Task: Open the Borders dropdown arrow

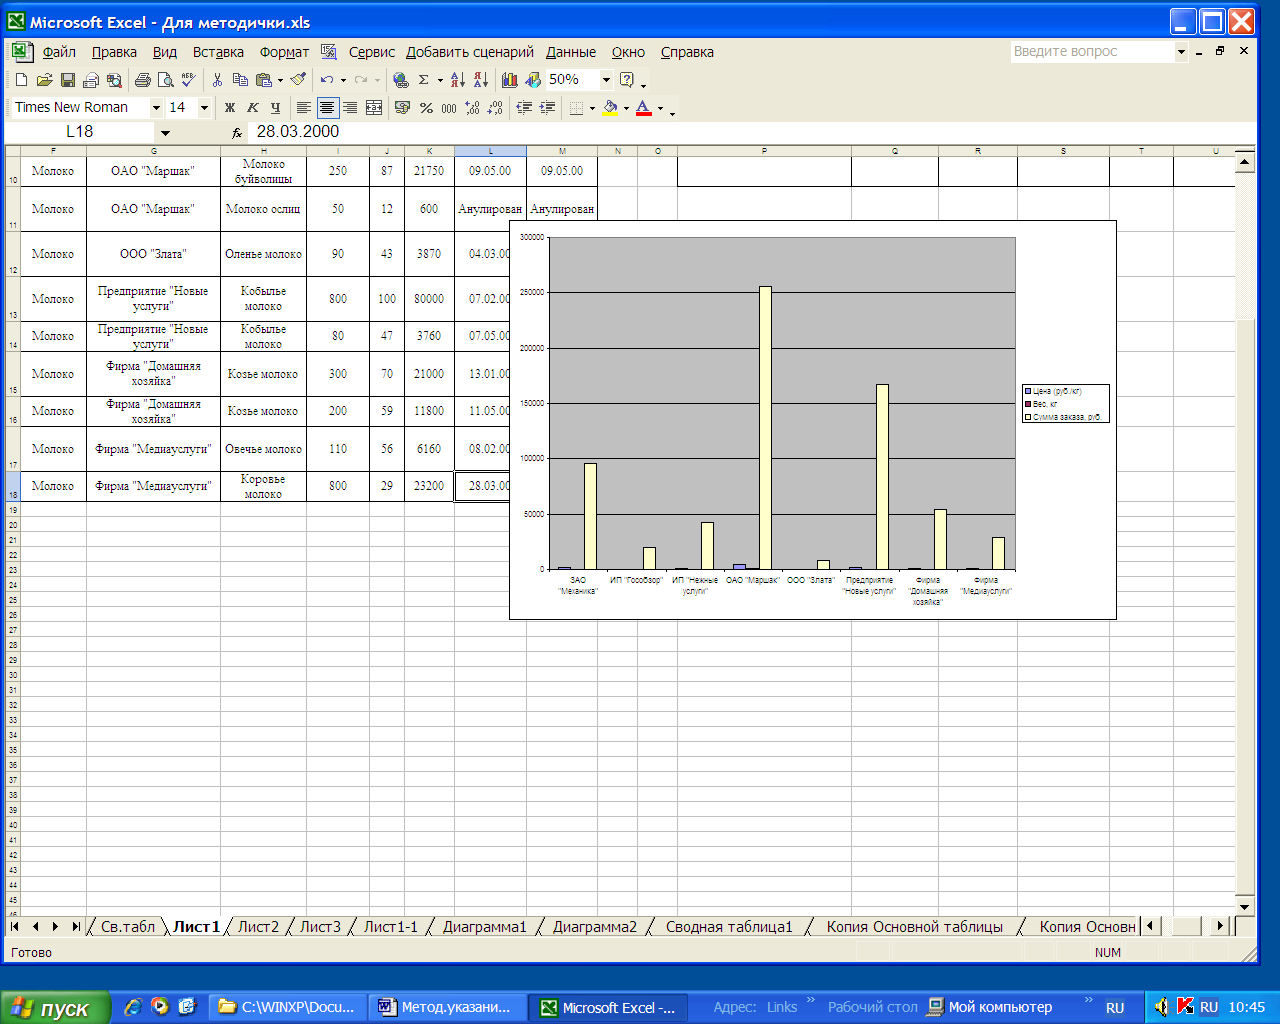Action: pos(592,108)
